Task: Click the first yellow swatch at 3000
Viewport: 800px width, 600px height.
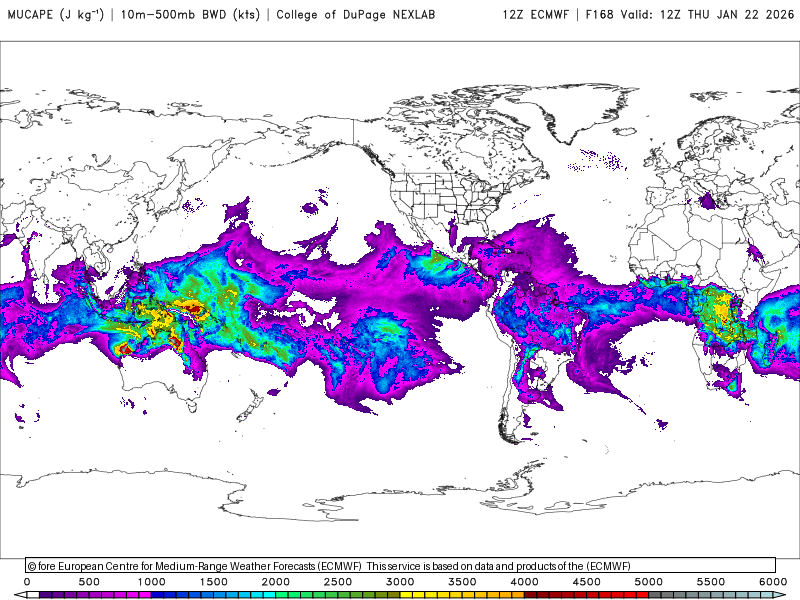Action: click(x=407, y=595)
